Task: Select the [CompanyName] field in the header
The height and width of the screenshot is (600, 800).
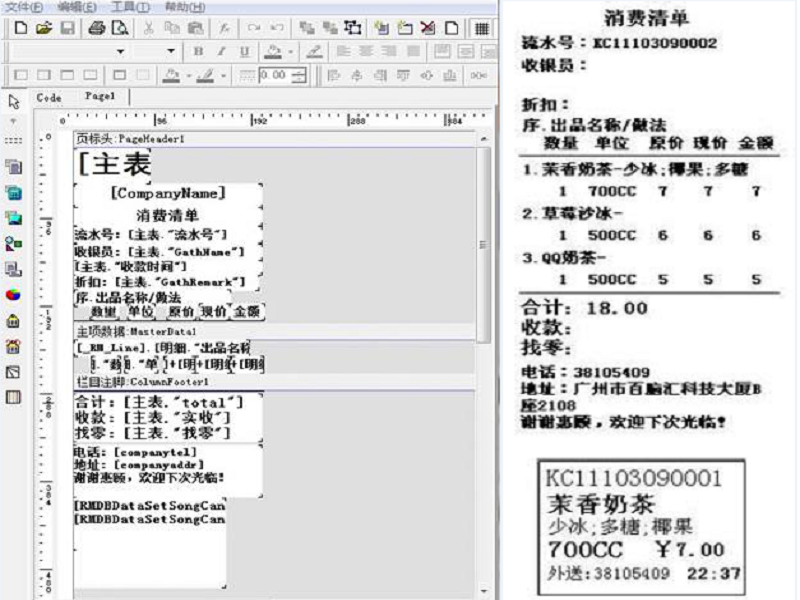Action: click(167, 193)
